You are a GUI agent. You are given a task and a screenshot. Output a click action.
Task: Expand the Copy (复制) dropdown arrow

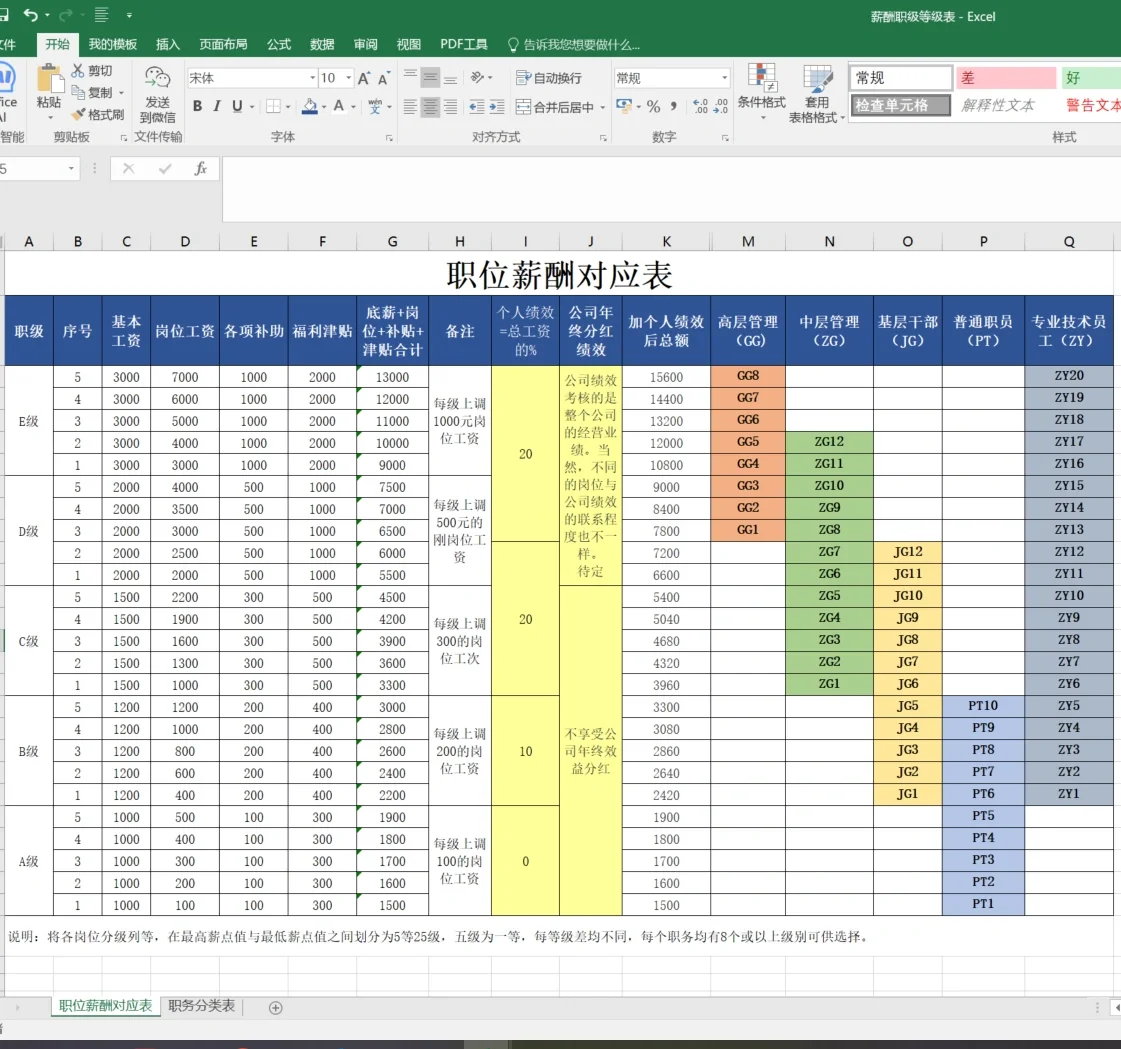(122, 93)
